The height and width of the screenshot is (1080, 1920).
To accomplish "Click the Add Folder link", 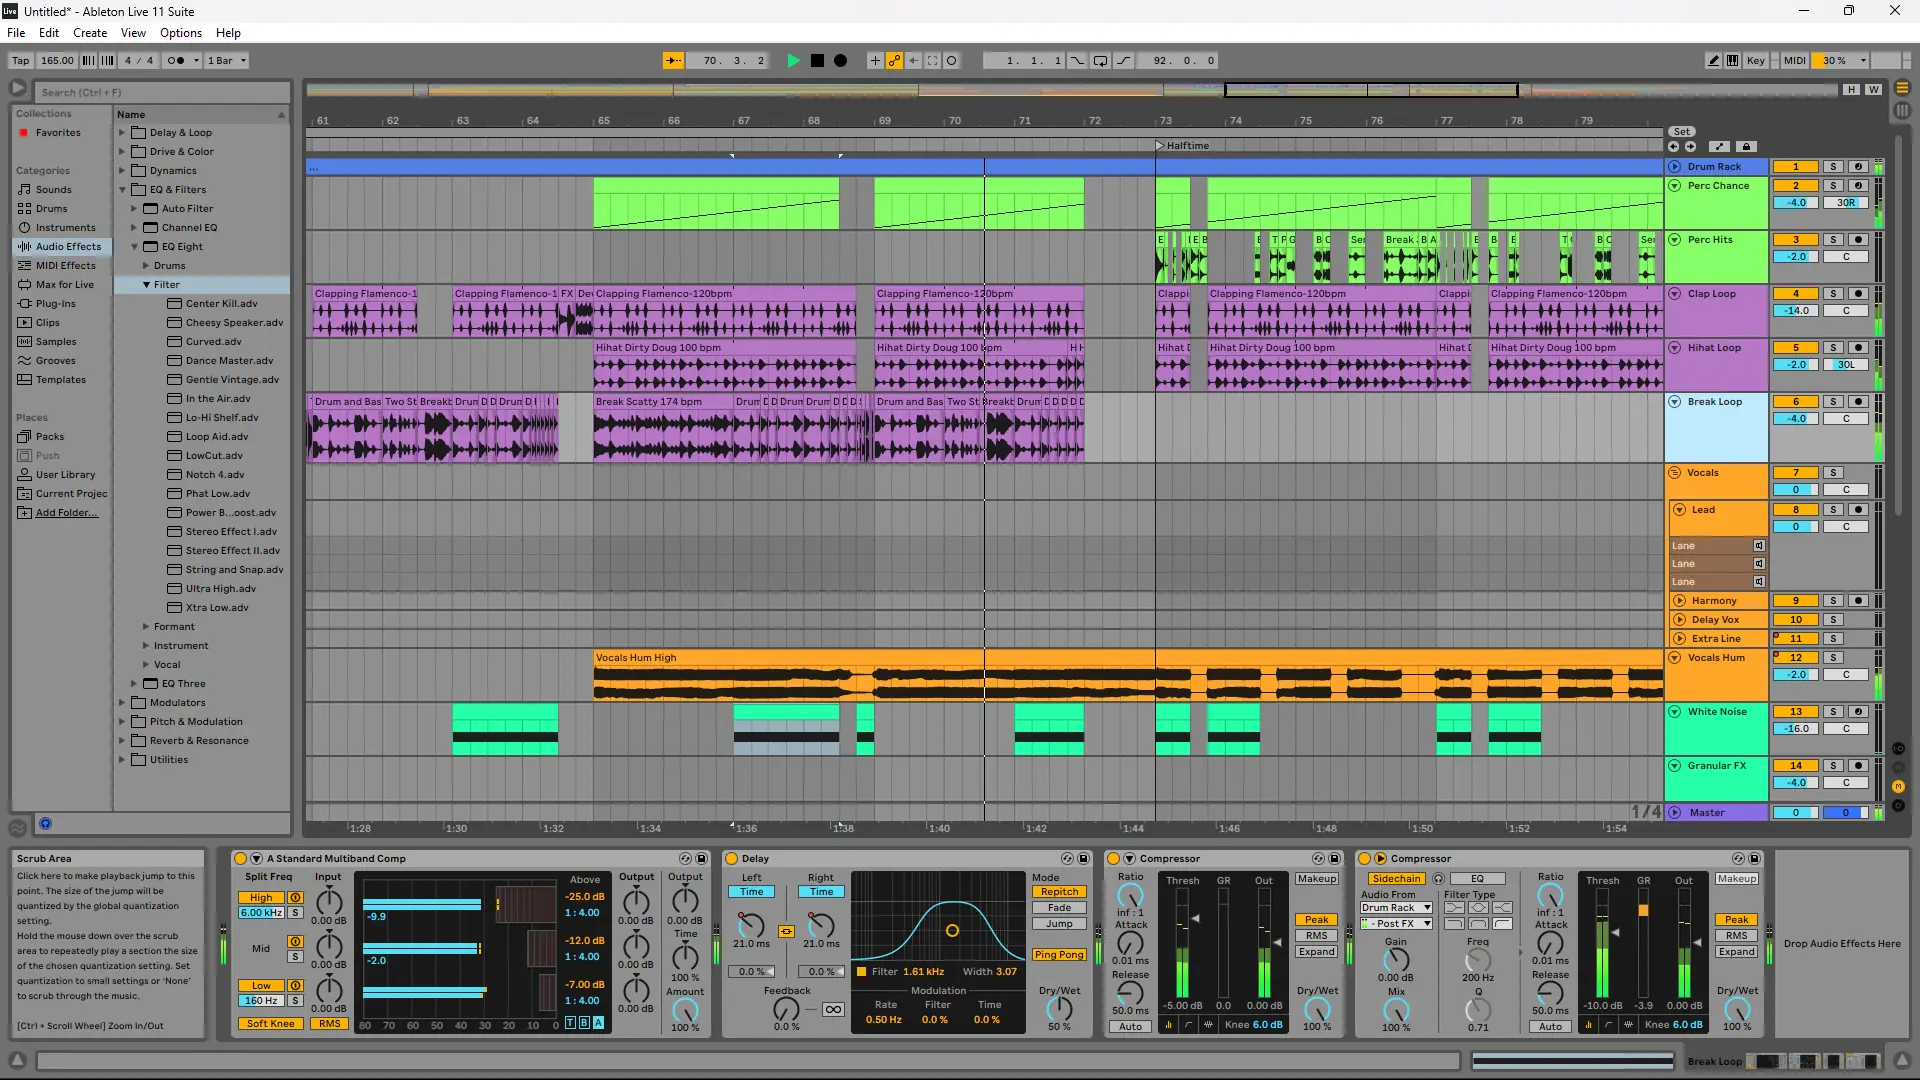I will pyautogui.click(x=66, y=513).
